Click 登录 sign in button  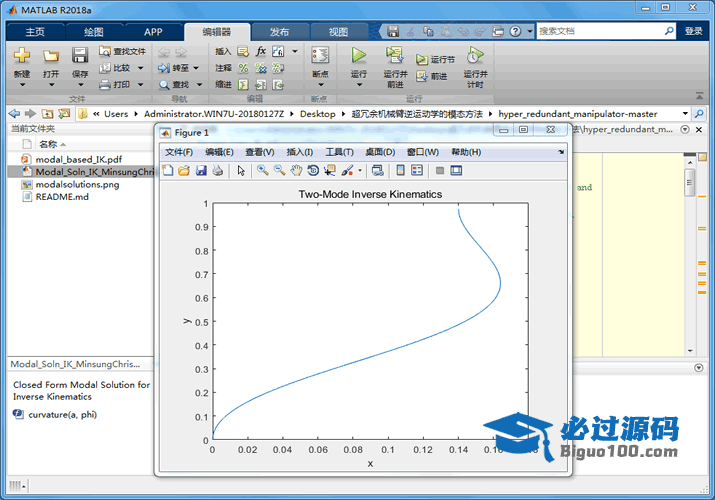[x=694, y=31]
